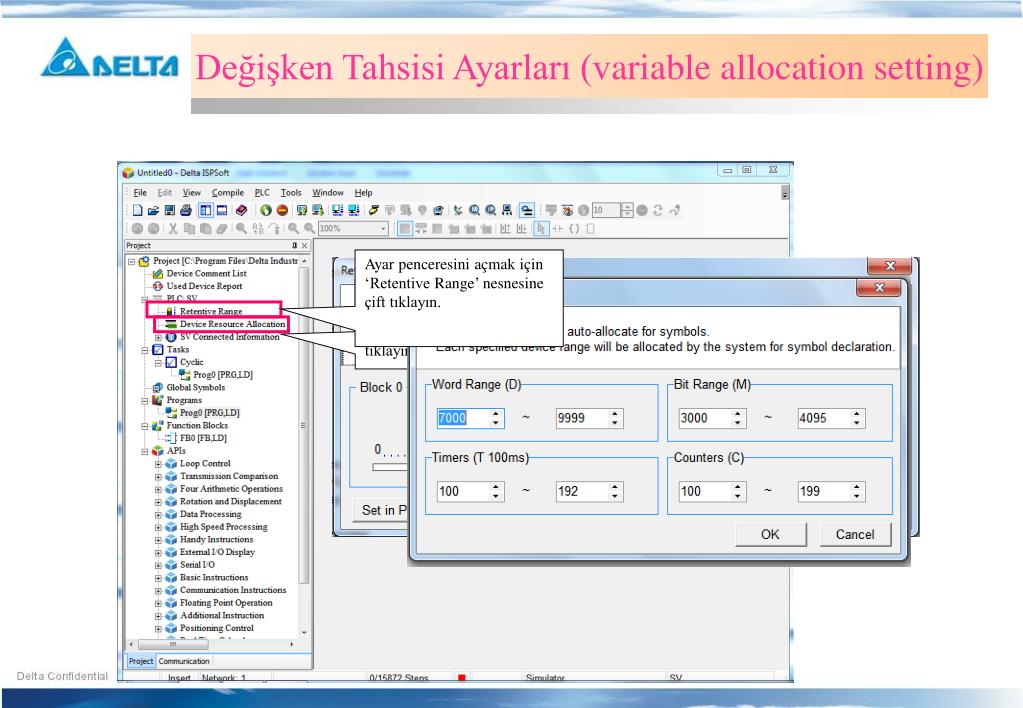Click Cancel in the allocation dialog
The width and height of the screenshot is (1023, 708).
coord(854,535)
